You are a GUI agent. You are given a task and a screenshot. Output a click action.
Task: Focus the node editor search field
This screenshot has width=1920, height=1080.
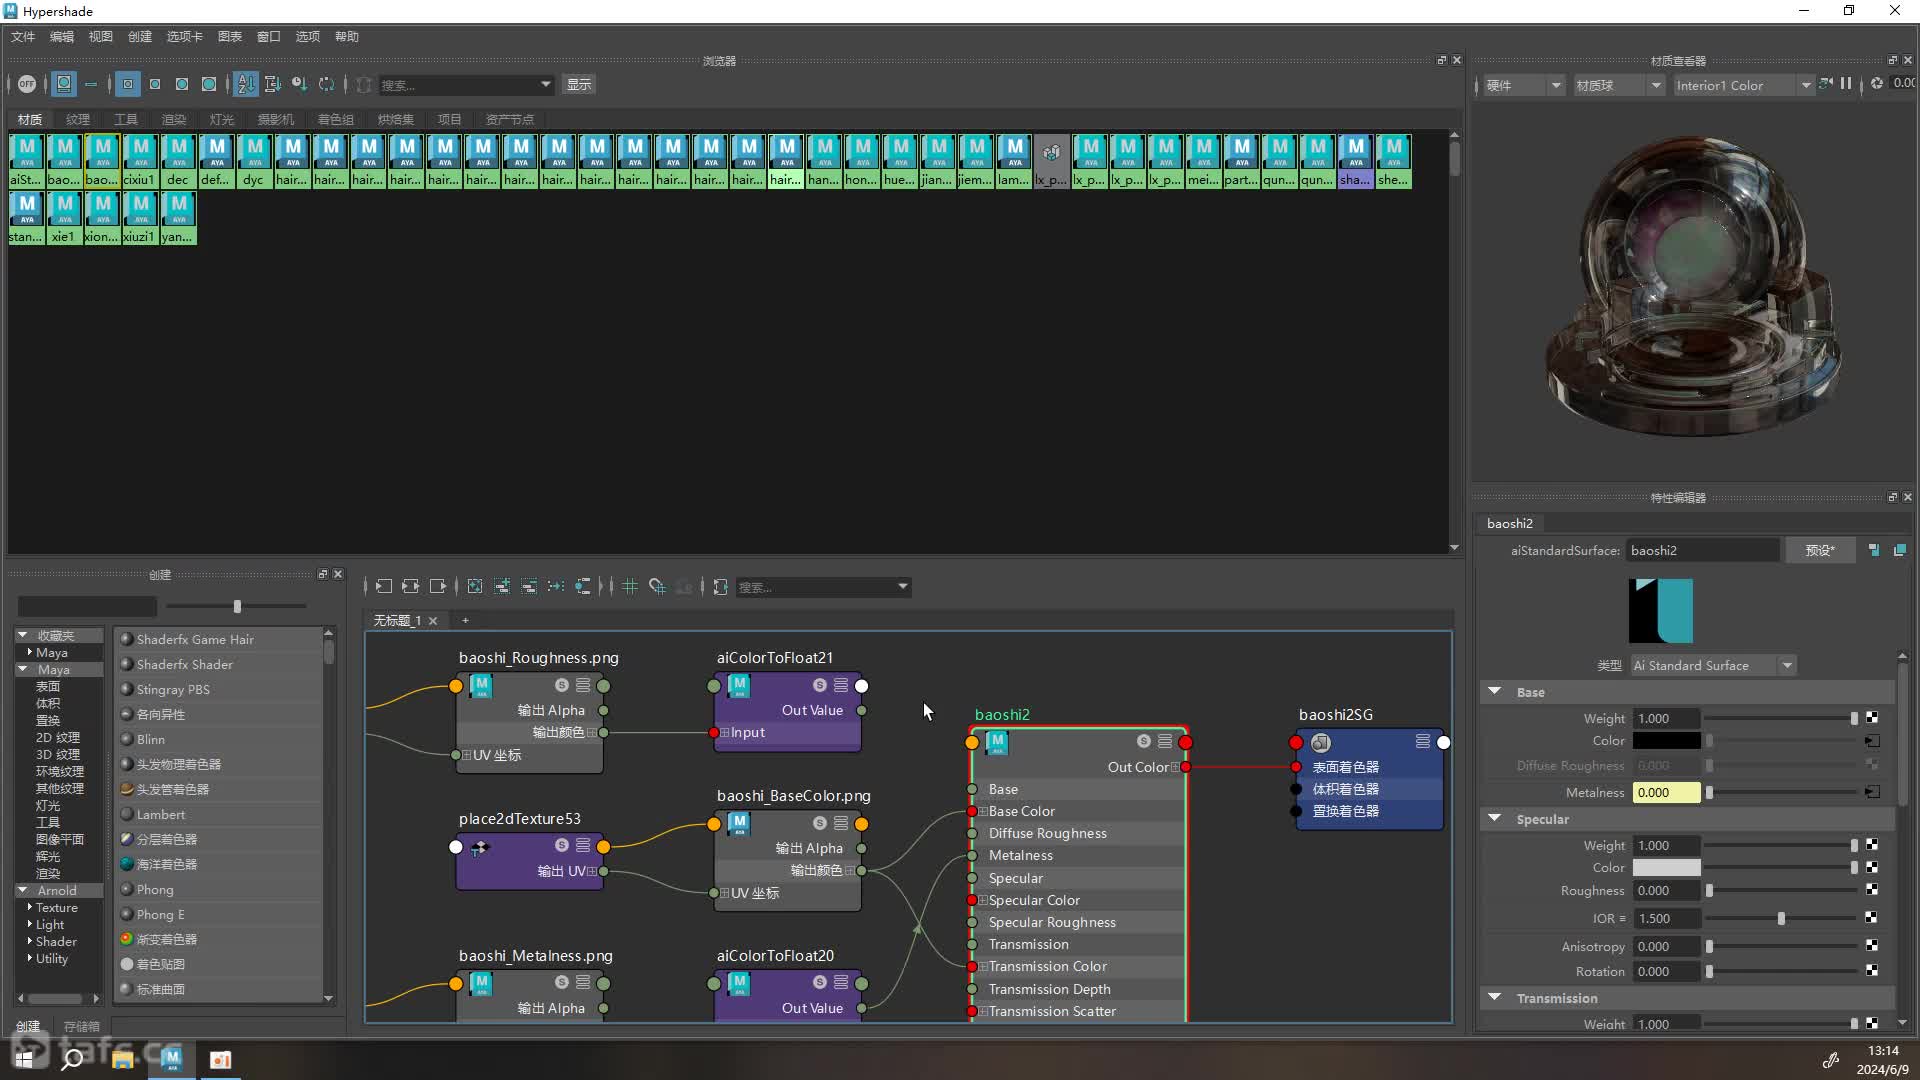pyautogui.click(x=815, y=587)
